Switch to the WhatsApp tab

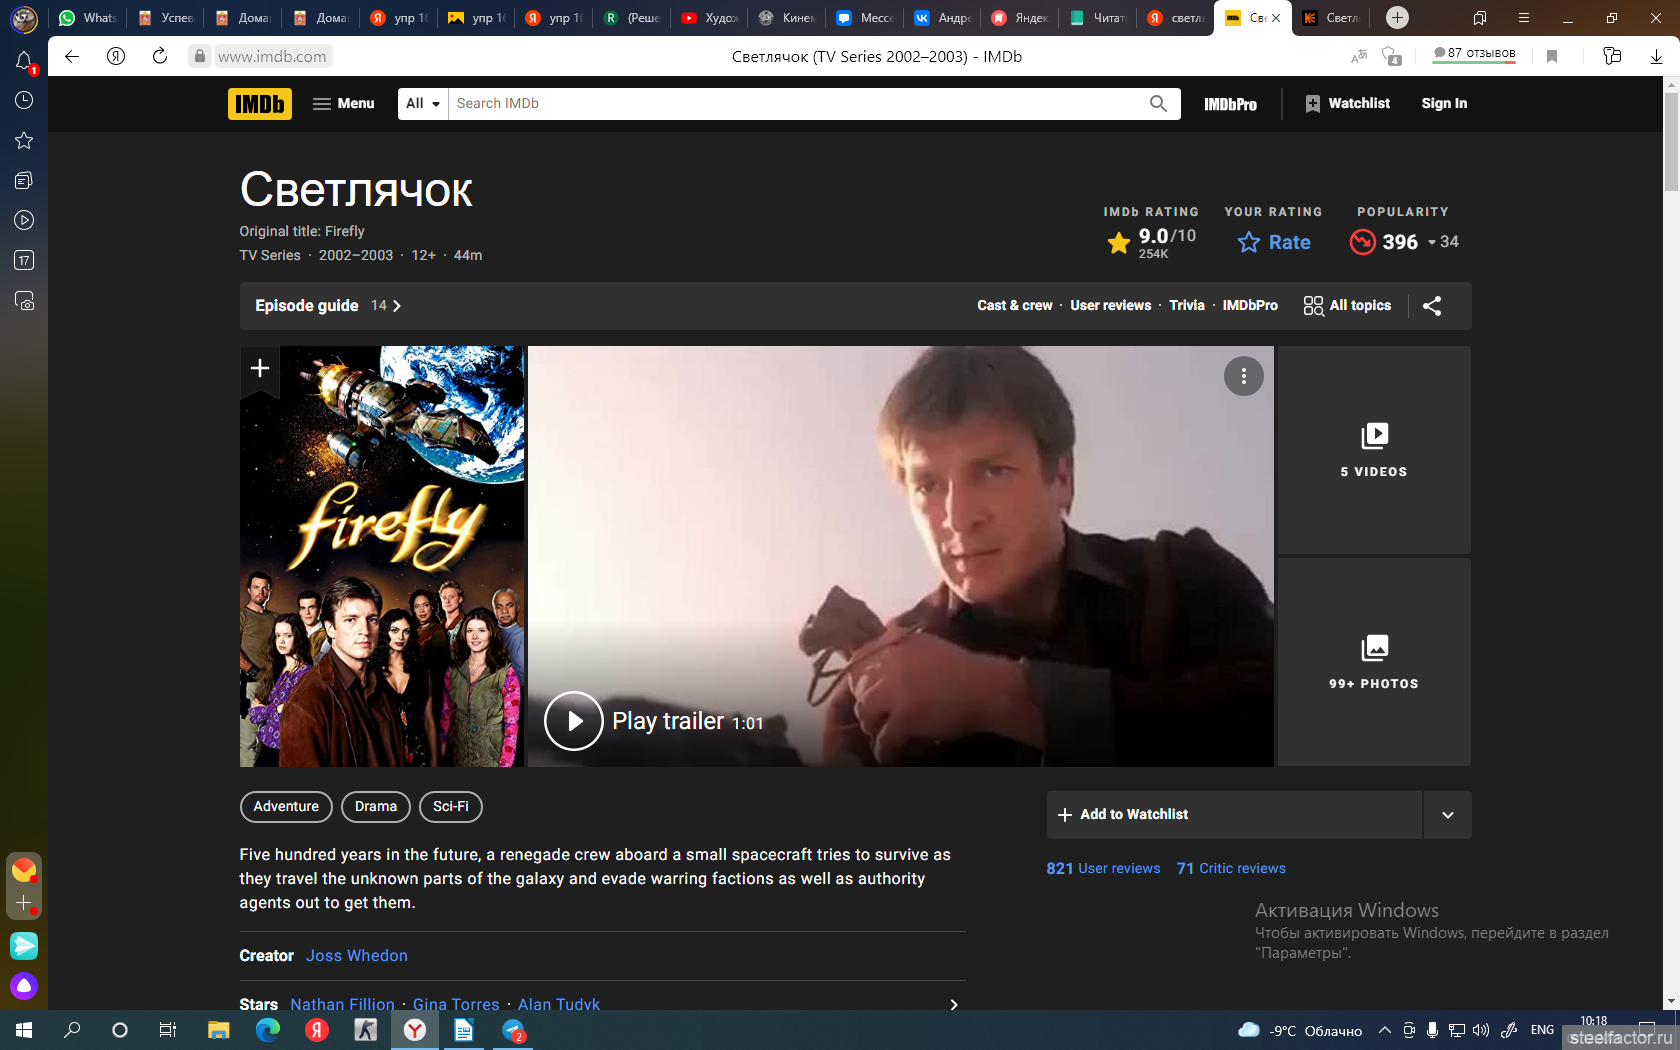tap(87, 18)
